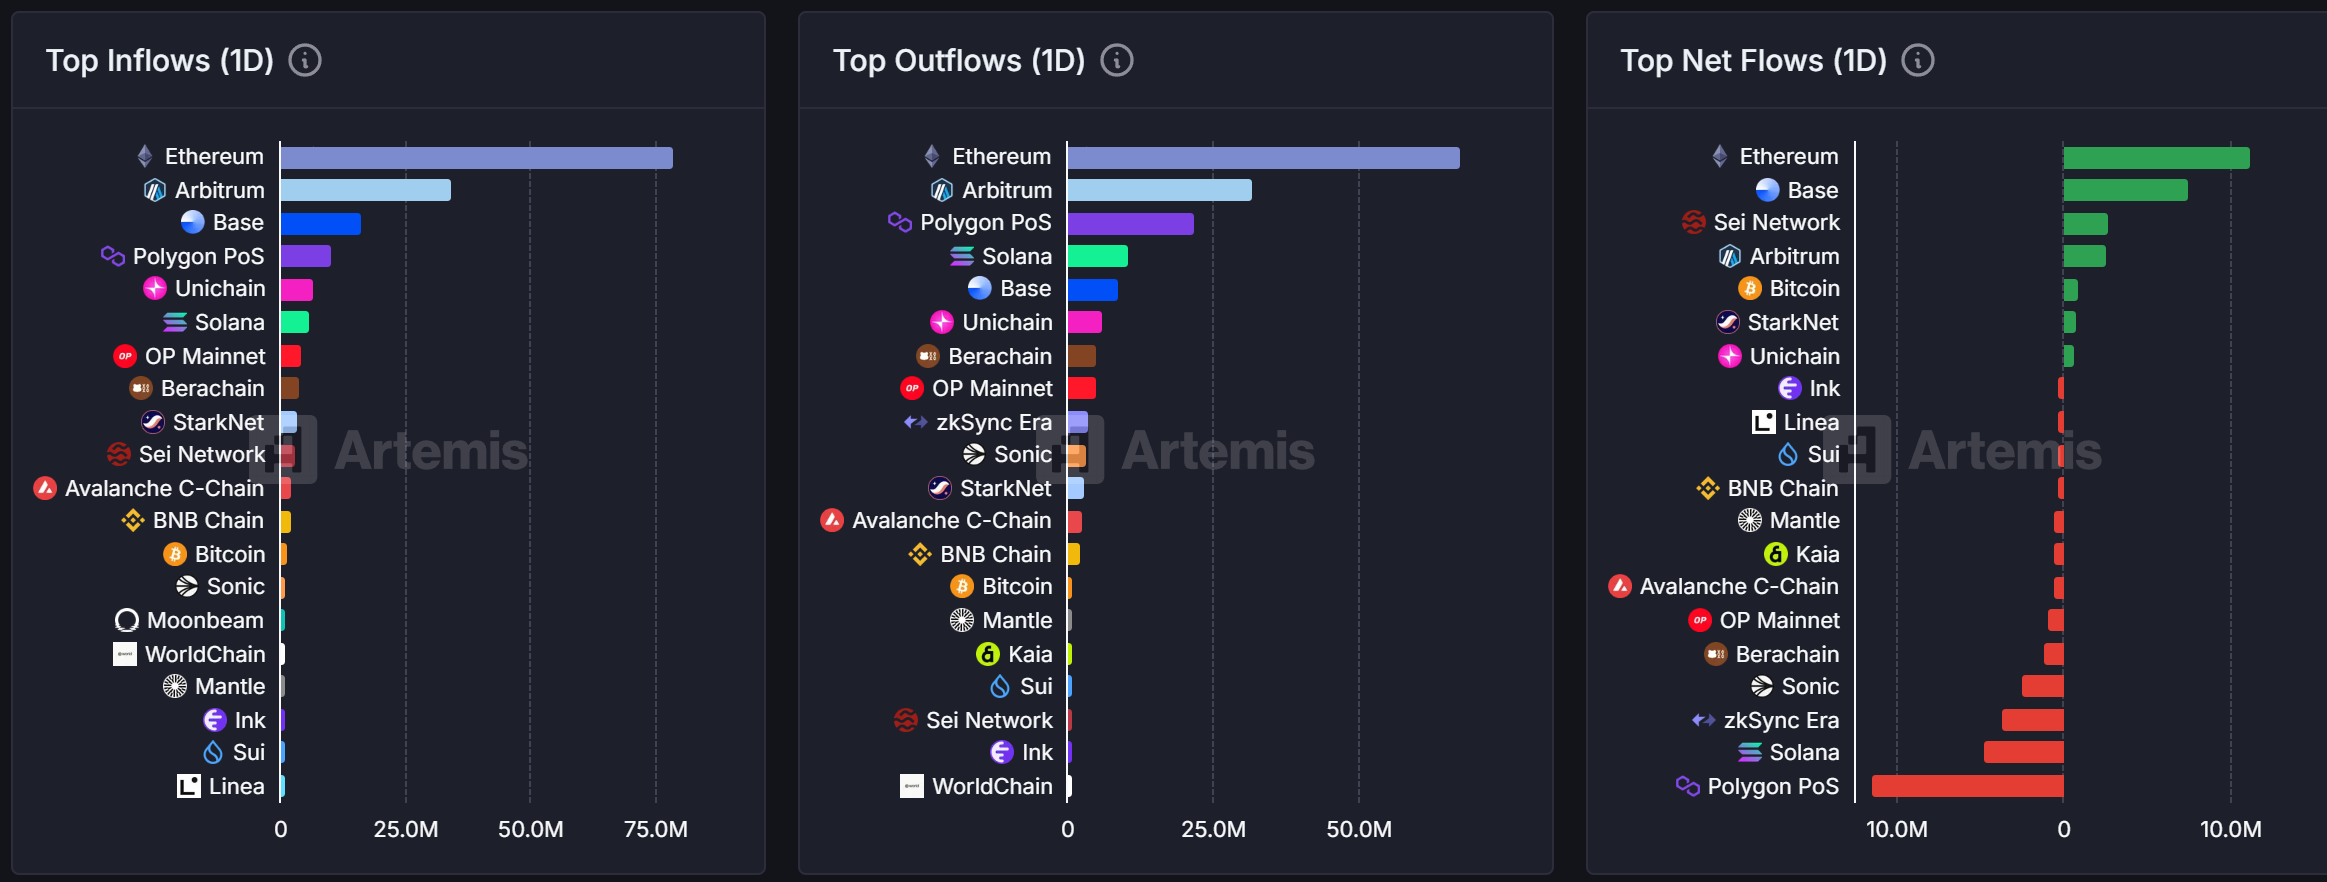
Task: Click the Linea logo in Top Inflows chart
Action: point(189,786)
